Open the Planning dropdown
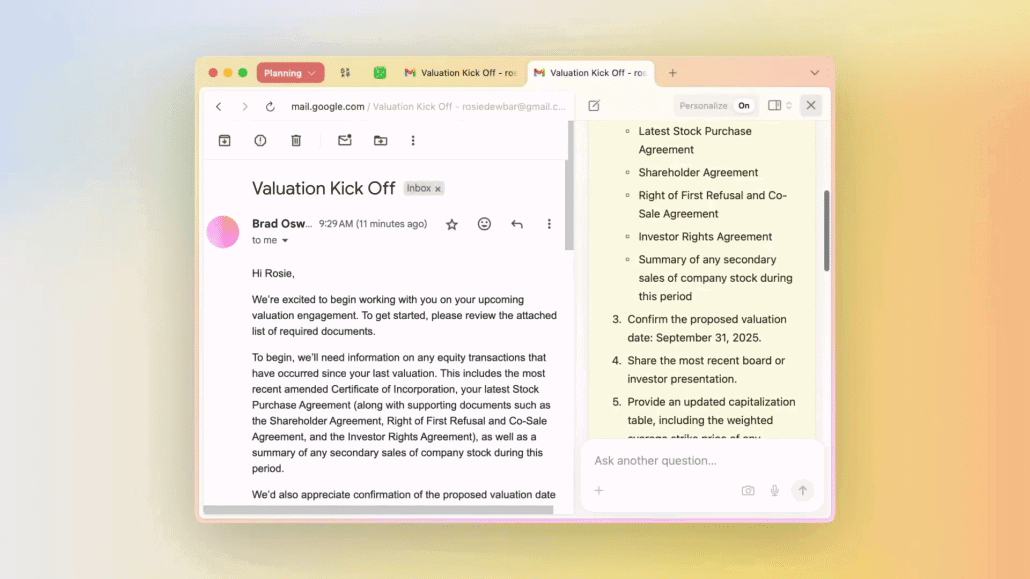The height and width of the screenshot is (579, 1030). [x=290, y=73]
